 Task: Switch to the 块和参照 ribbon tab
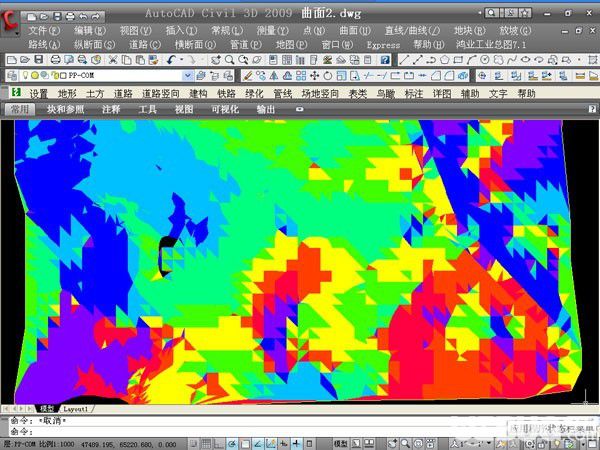(x=65, y=109)
